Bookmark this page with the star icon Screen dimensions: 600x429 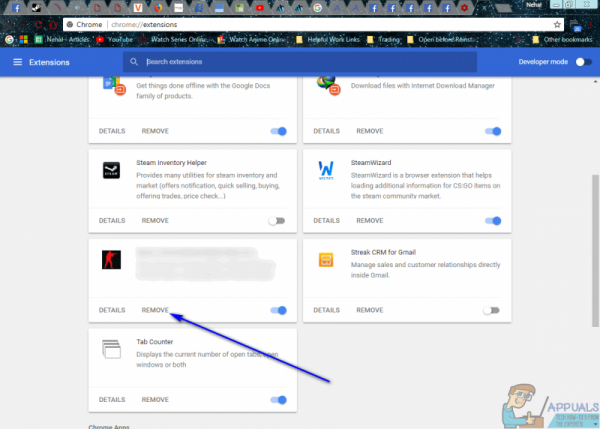[x=557, y=24]
